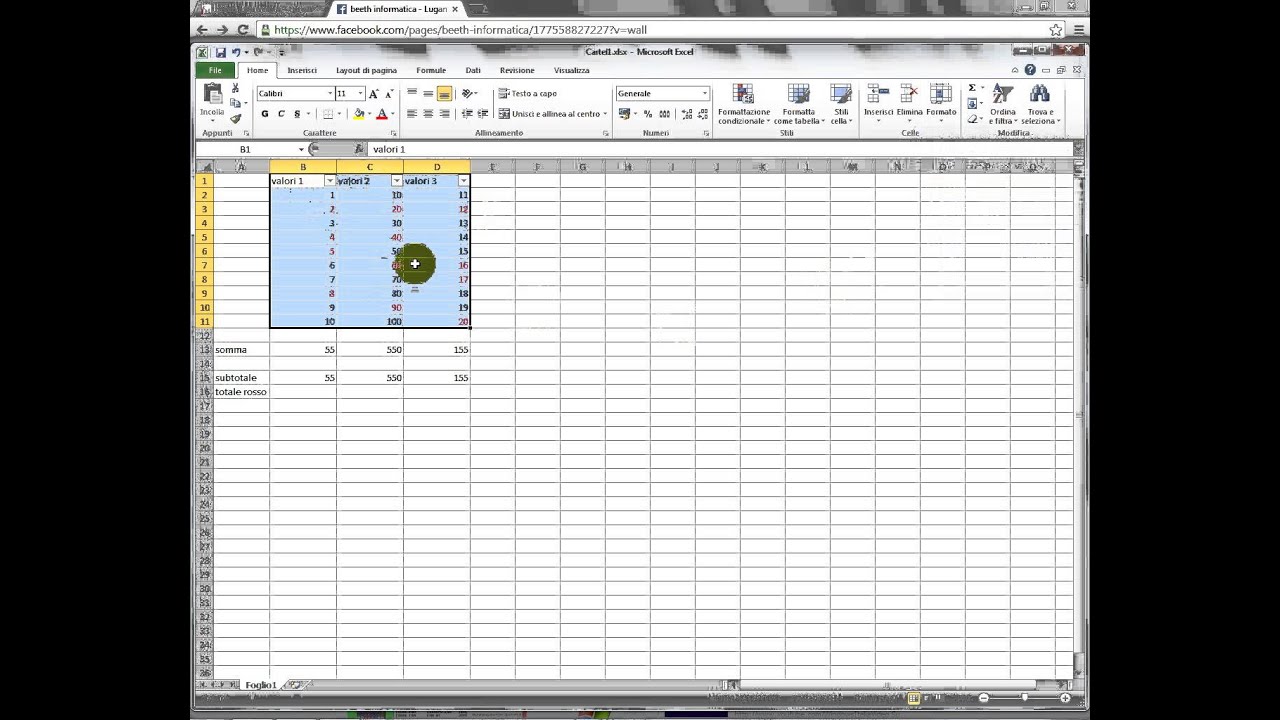This screenshot has width=1280, height=720.
Task: Click the Undo arrow icon
Action: pos(236,52)
